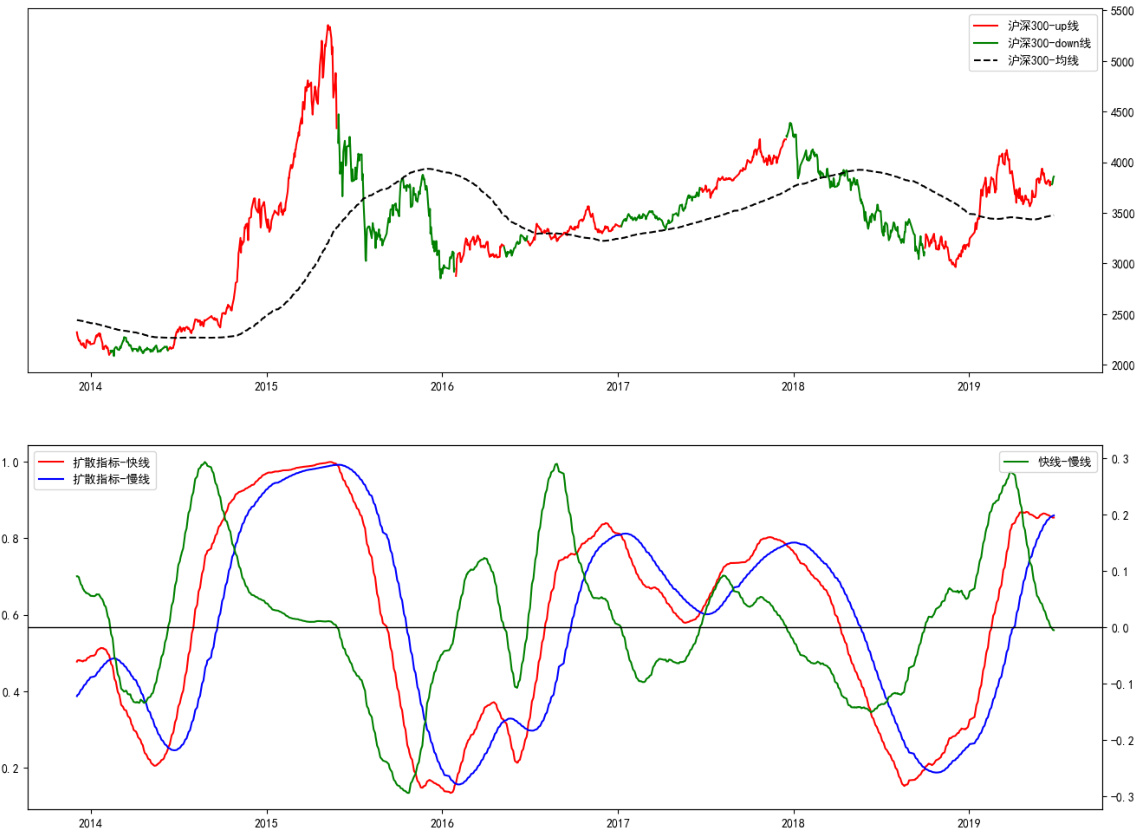Click the 2016 tick on the bottom chart
Screen dimensions: 1143x837
(x=442, y=823)
